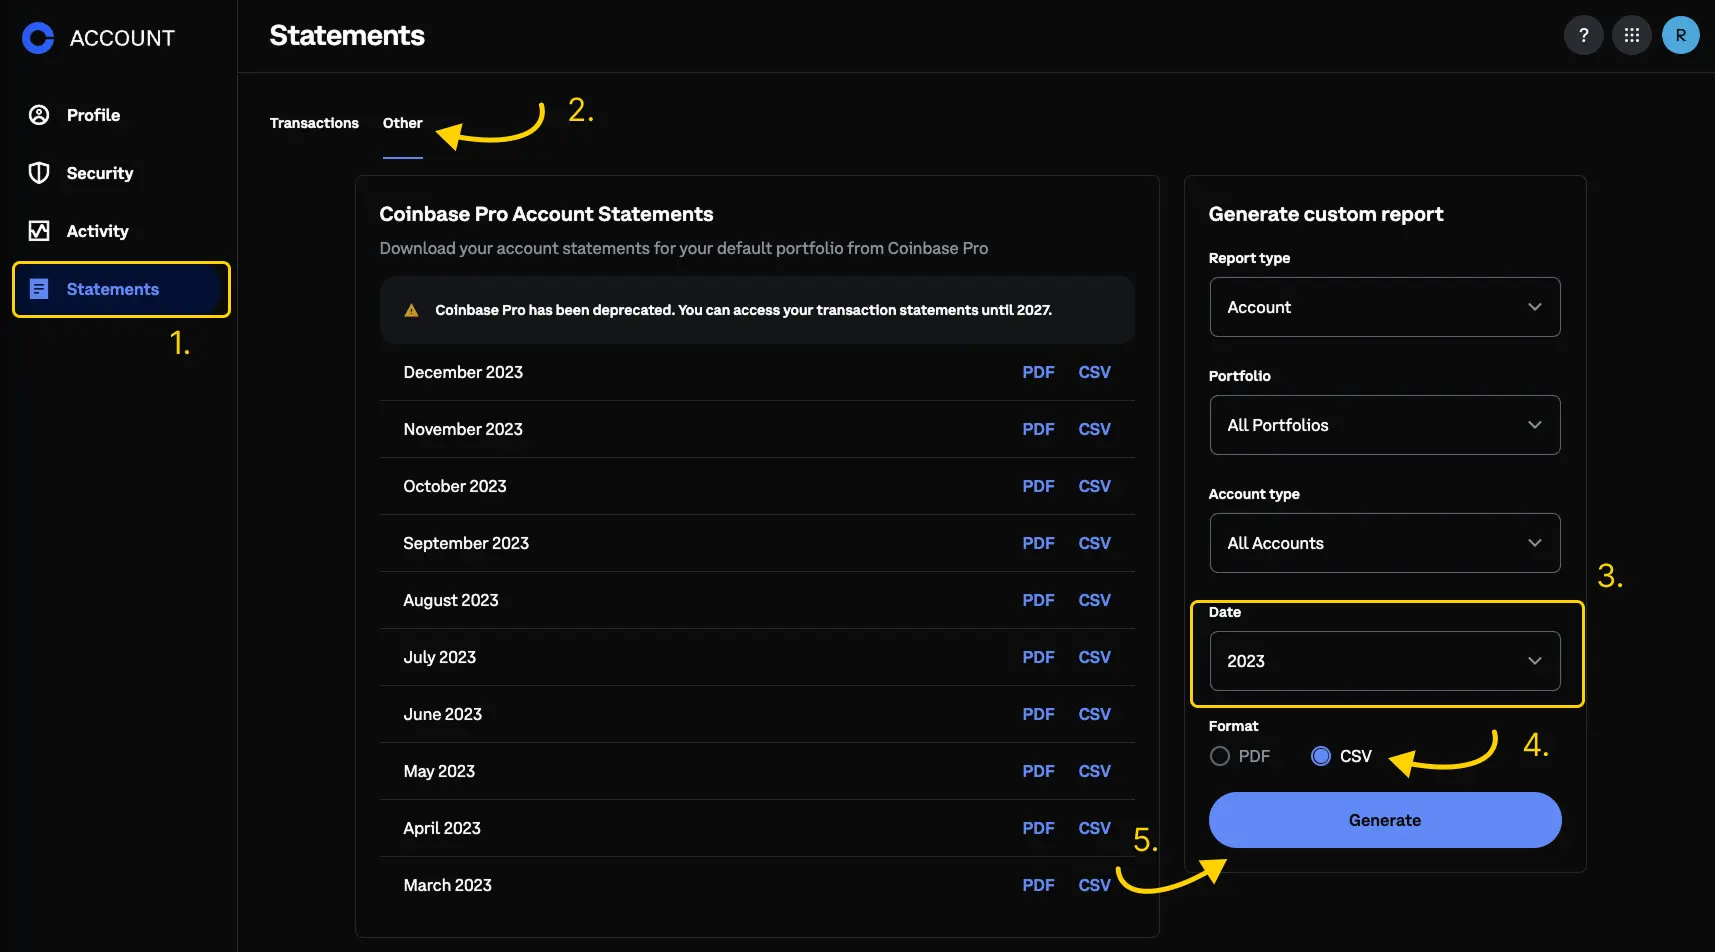Download September 2023 CSV statement
This screenshot has width=1715, height=952.
click(1094, 543)
